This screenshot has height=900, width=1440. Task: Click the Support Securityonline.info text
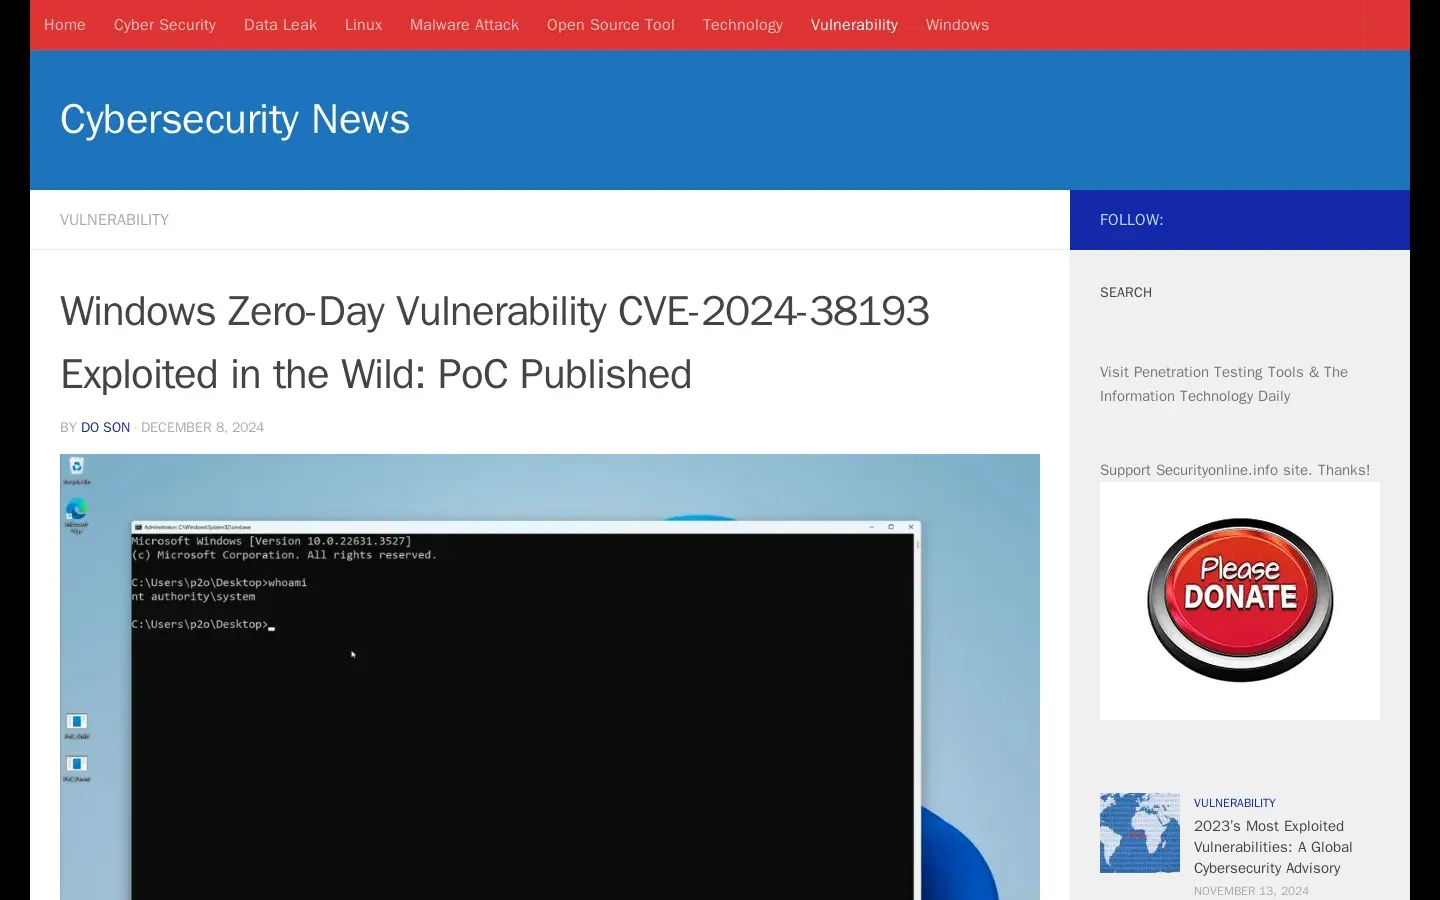pos(1235,470)
